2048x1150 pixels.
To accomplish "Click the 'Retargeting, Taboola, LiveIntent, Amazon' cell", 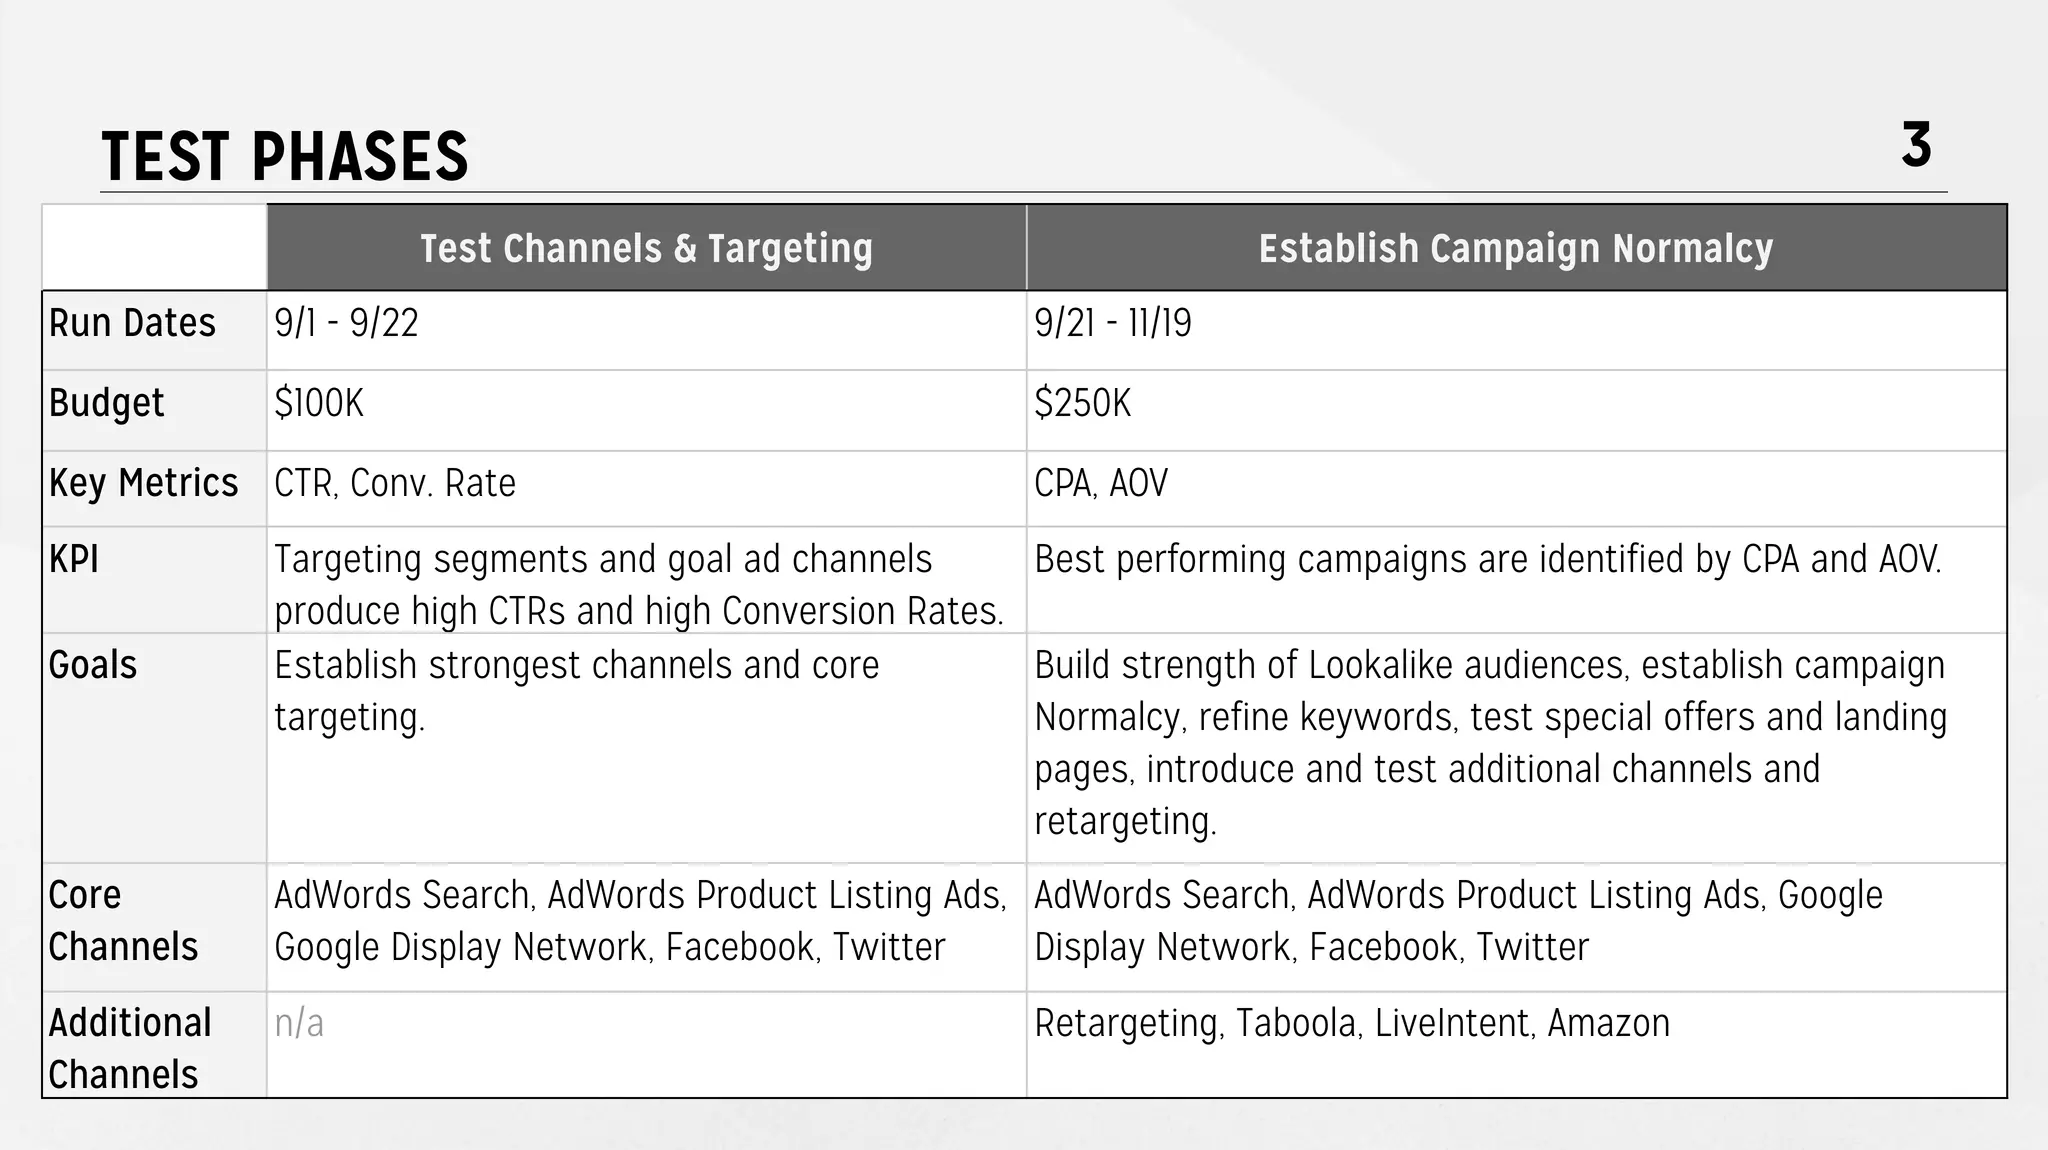I will 1351,1024.
